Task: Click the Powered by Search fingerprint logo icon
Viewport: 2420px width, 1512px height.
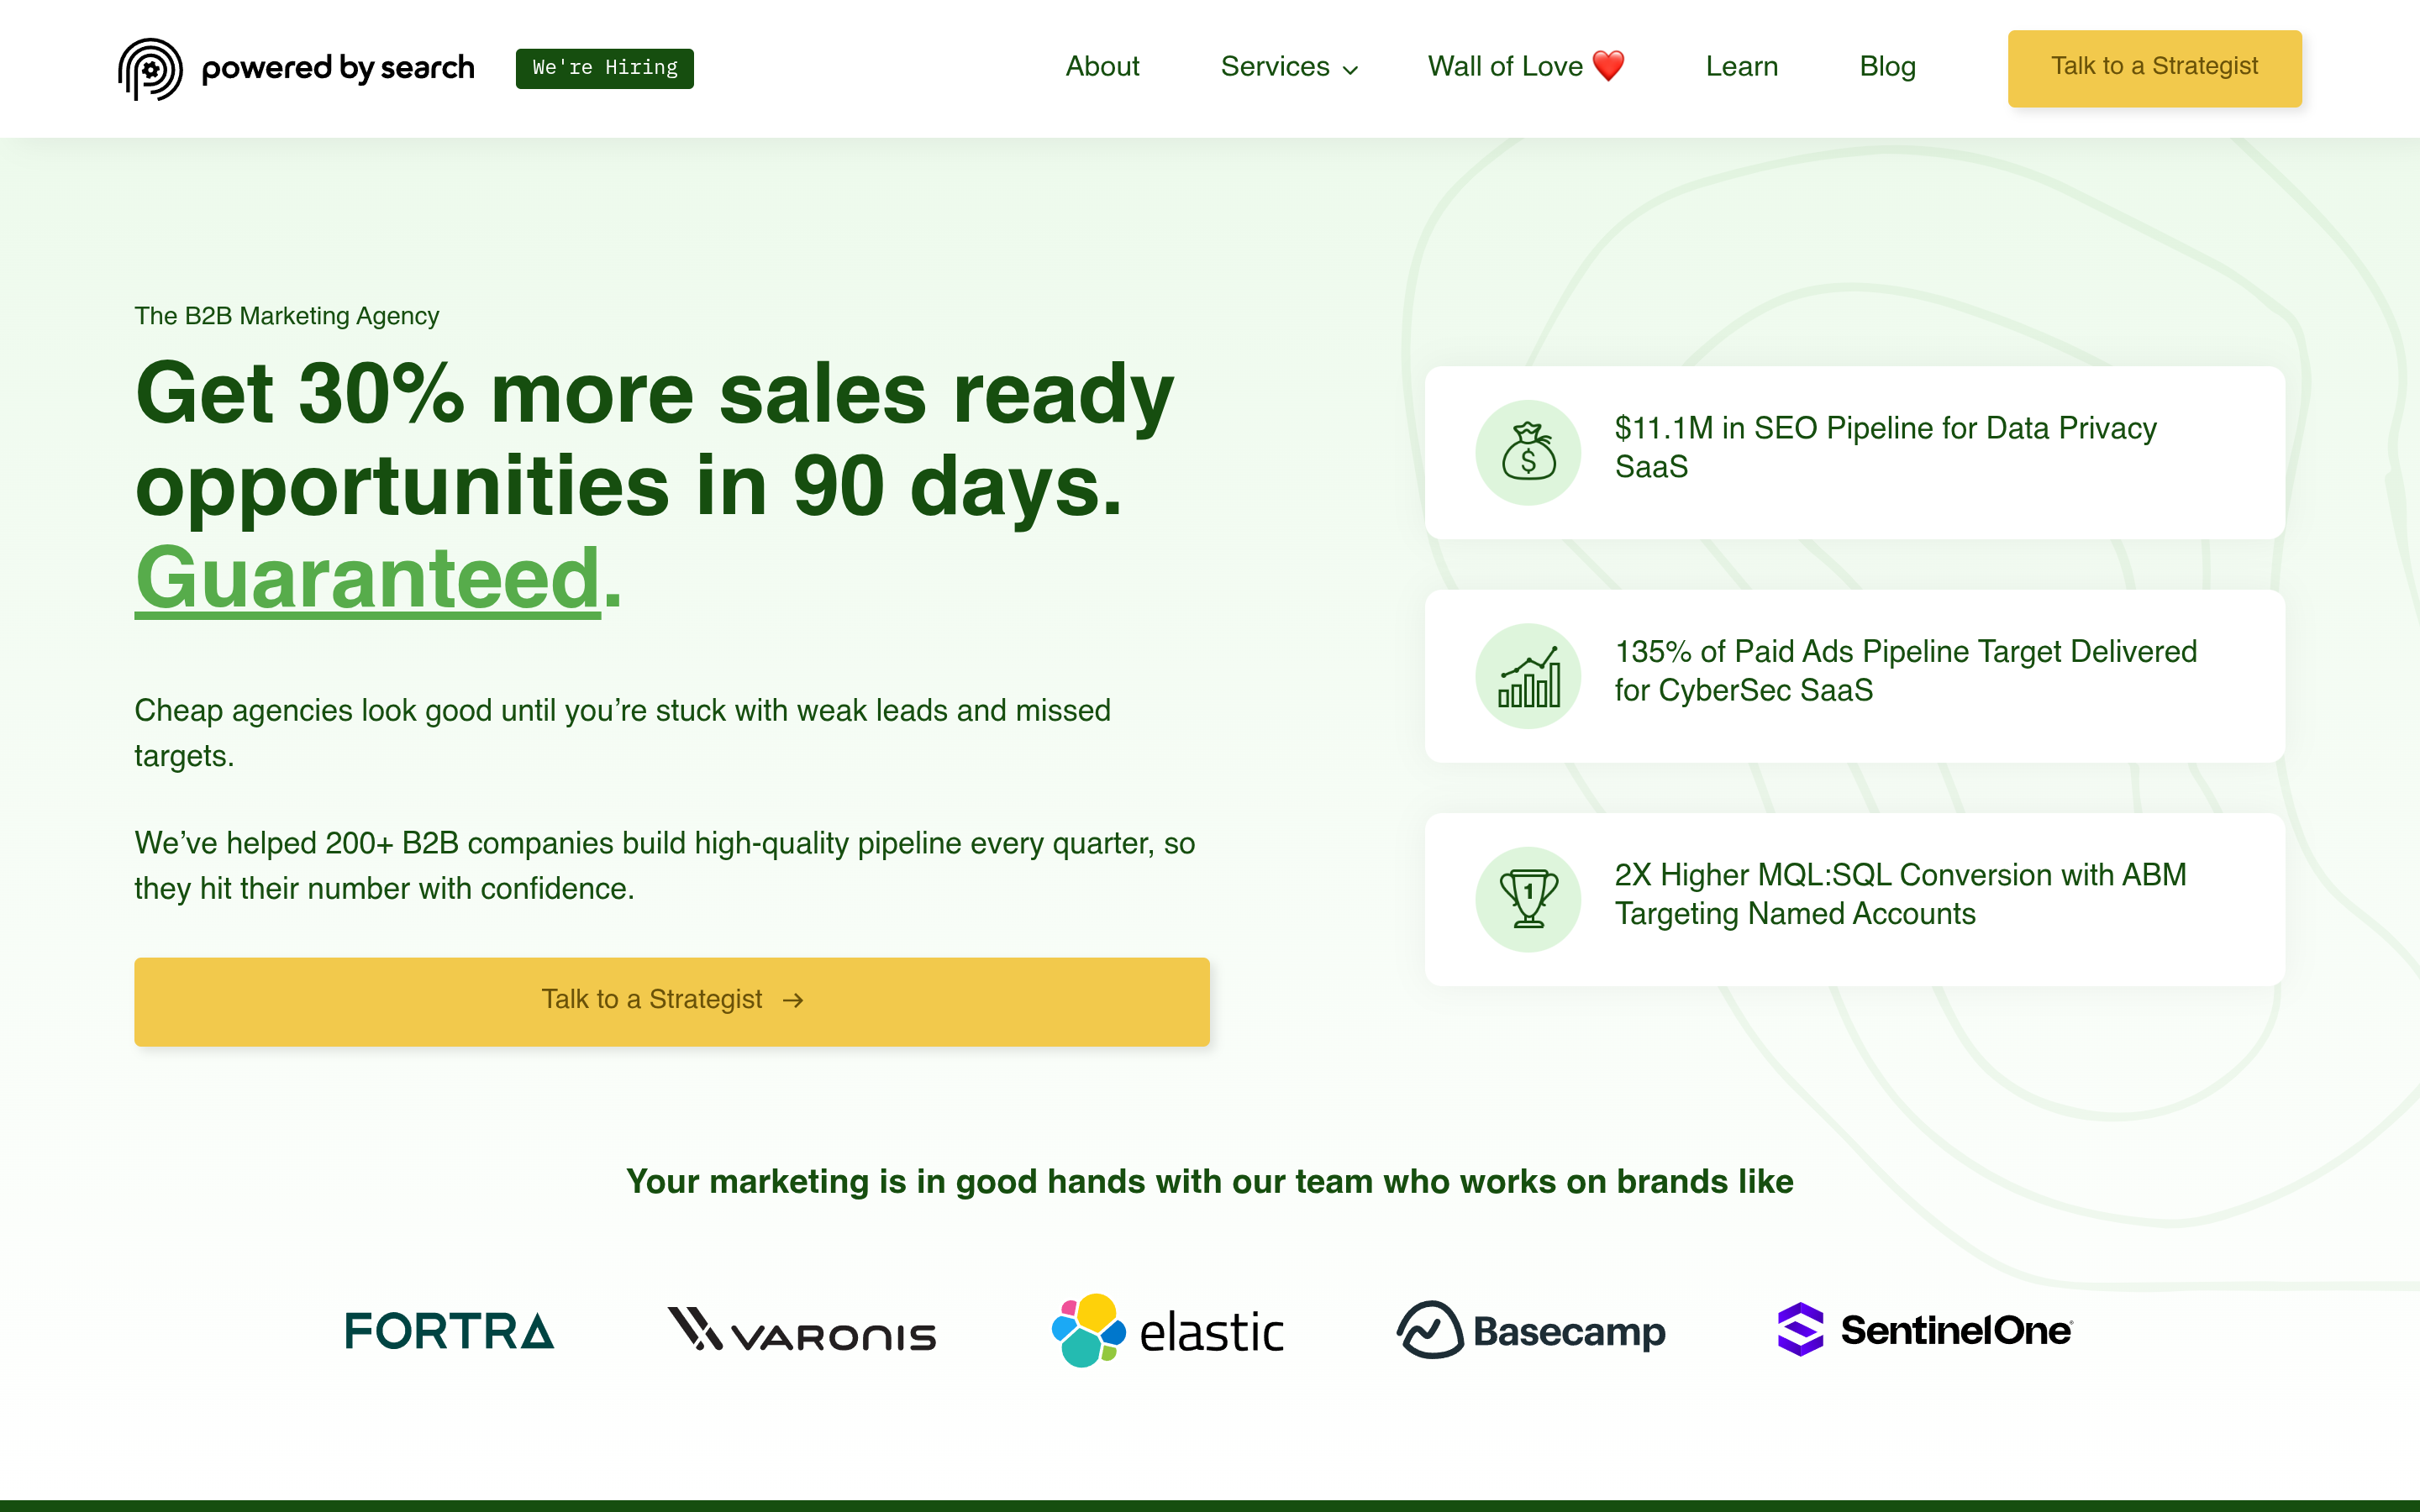Action: [150, 68]
